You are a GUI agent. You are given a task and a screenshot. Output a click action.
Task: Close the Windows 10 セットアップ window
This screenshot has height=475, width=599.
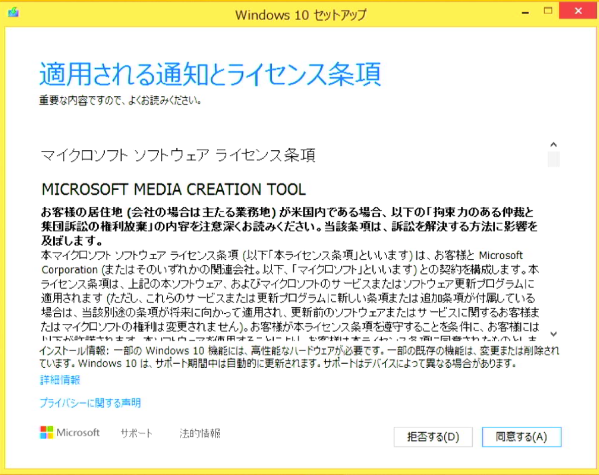tap(578, 11)
